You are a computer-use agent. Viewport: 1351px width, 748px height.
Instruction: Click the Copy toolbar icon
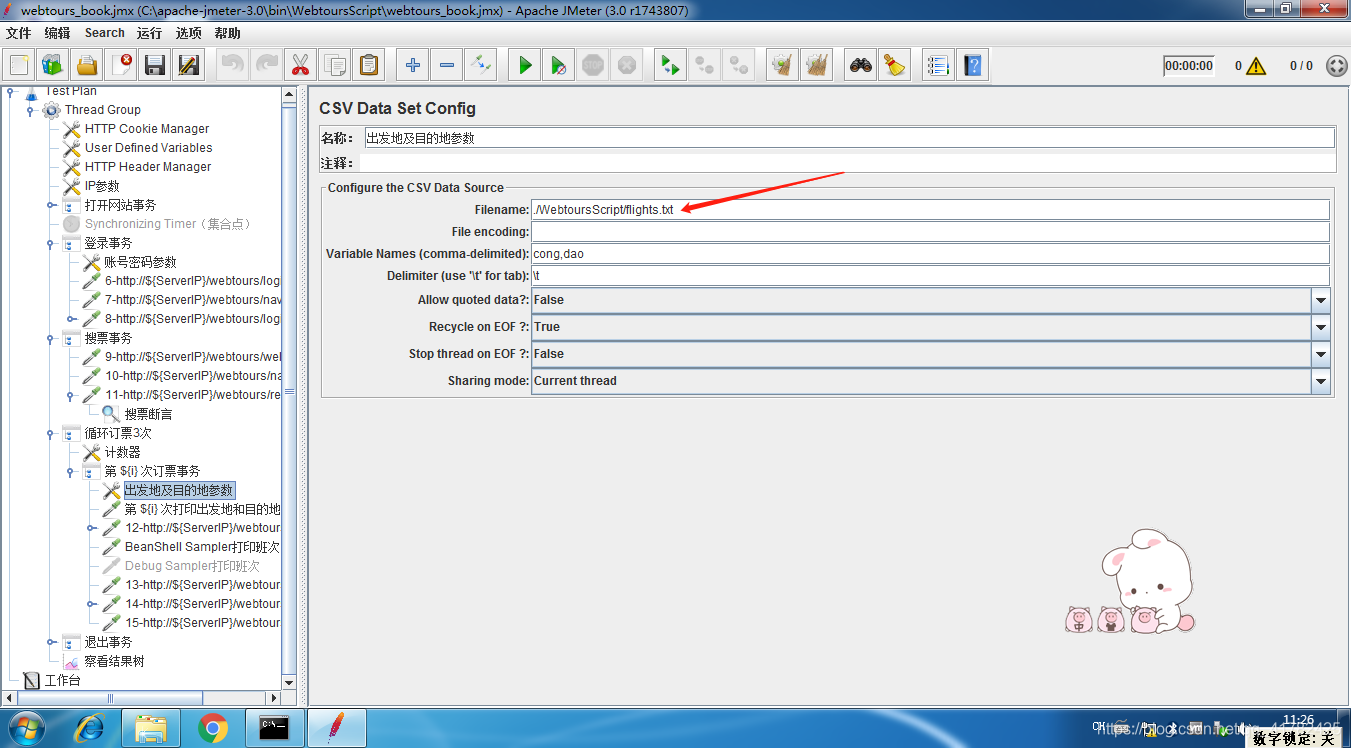334,66
